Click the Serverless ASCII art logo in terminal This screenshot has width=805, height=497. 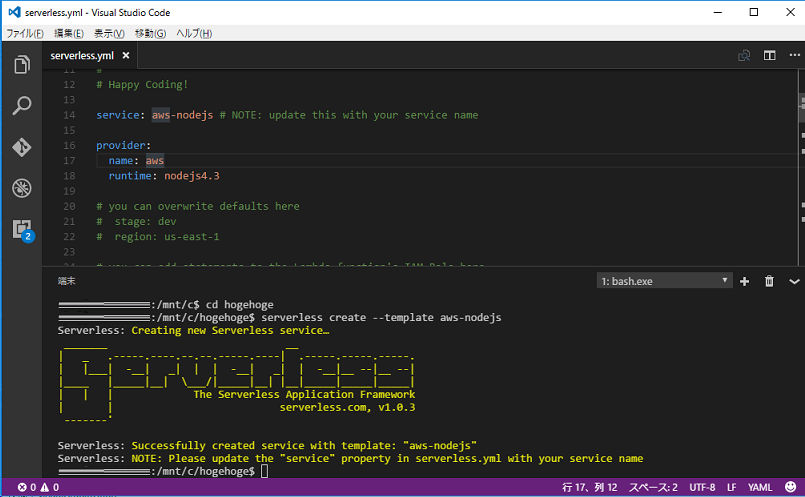(237, 383)
